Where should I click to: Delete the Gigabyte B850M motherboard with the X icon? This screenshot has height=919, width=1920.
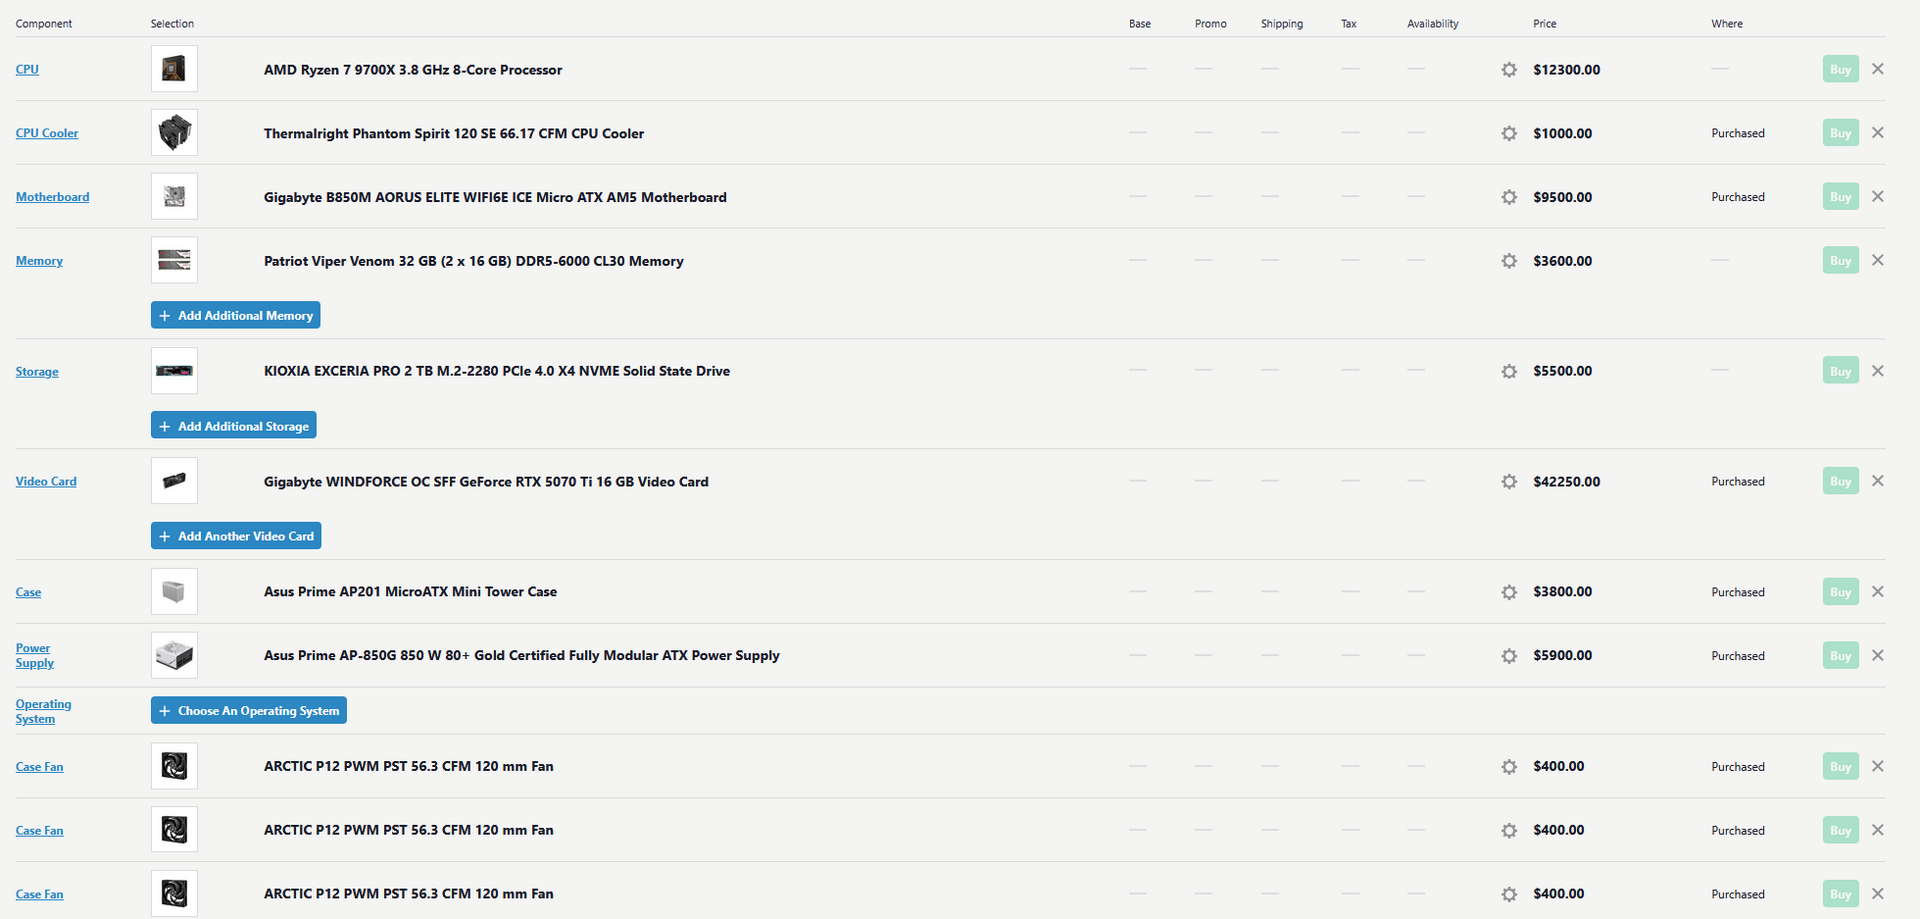point(1878,196)
